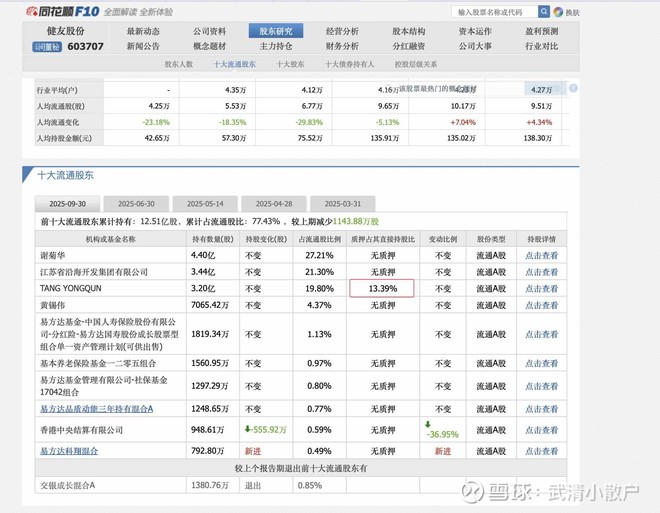The width and height of the screenshot is (660, 513).
Task: Open the 分红融资 menu item
Action: (x=409, y=46)
